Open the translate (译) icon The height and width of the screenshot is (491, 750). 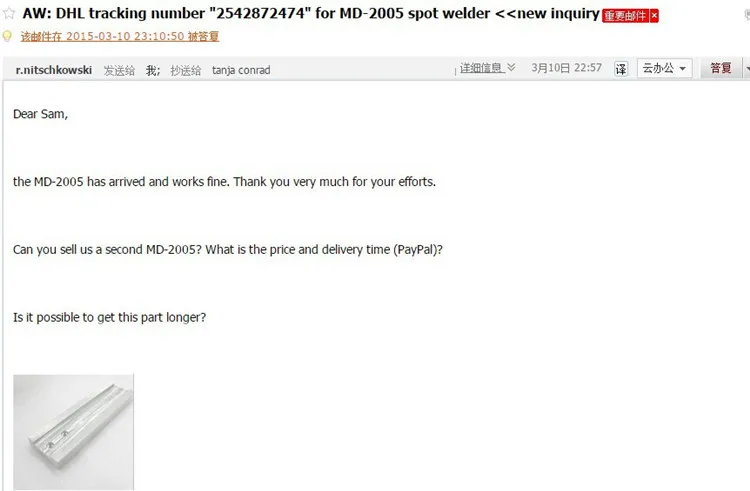click(x=621, y=69)
